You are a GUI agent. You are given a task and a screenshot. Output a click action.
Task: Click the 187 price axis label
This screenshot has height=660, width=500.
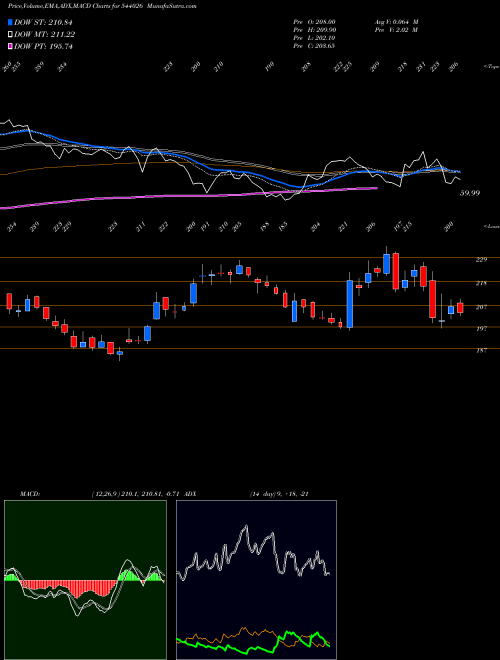pos(481,350)
